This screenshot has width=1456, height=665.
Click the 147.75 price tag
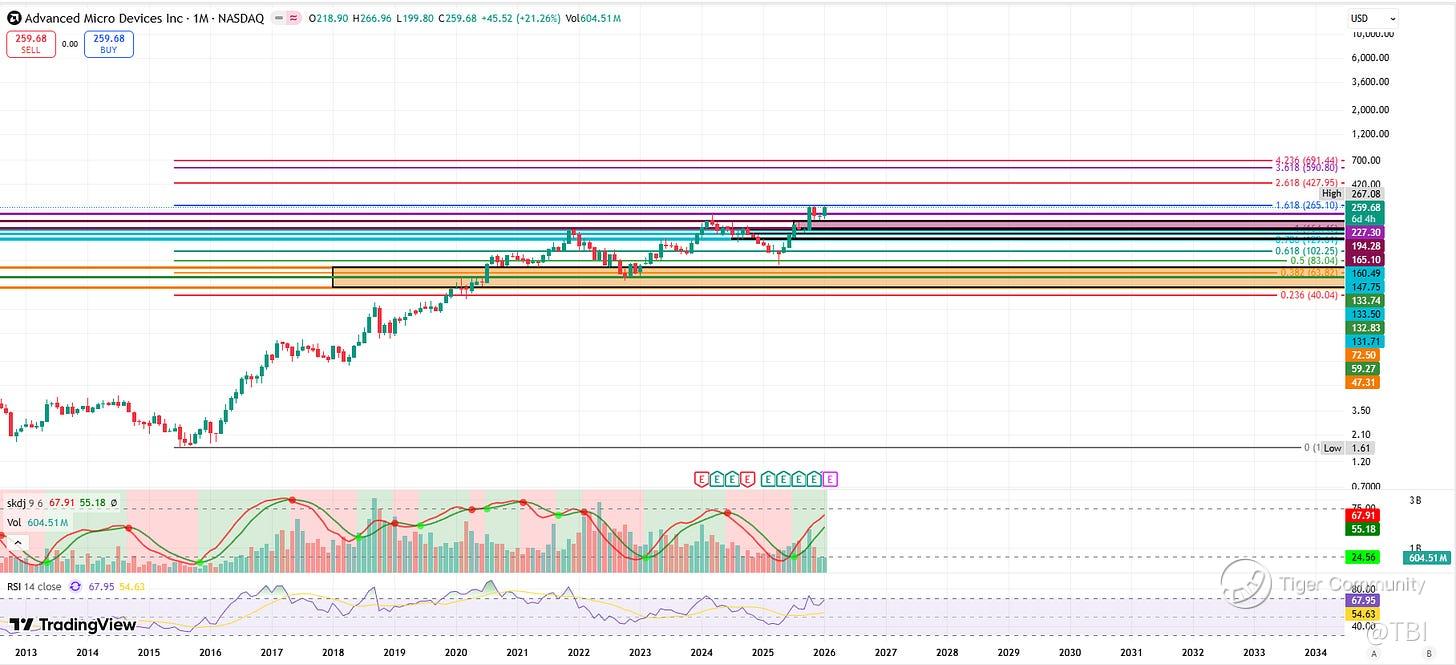coord(1366,286)
